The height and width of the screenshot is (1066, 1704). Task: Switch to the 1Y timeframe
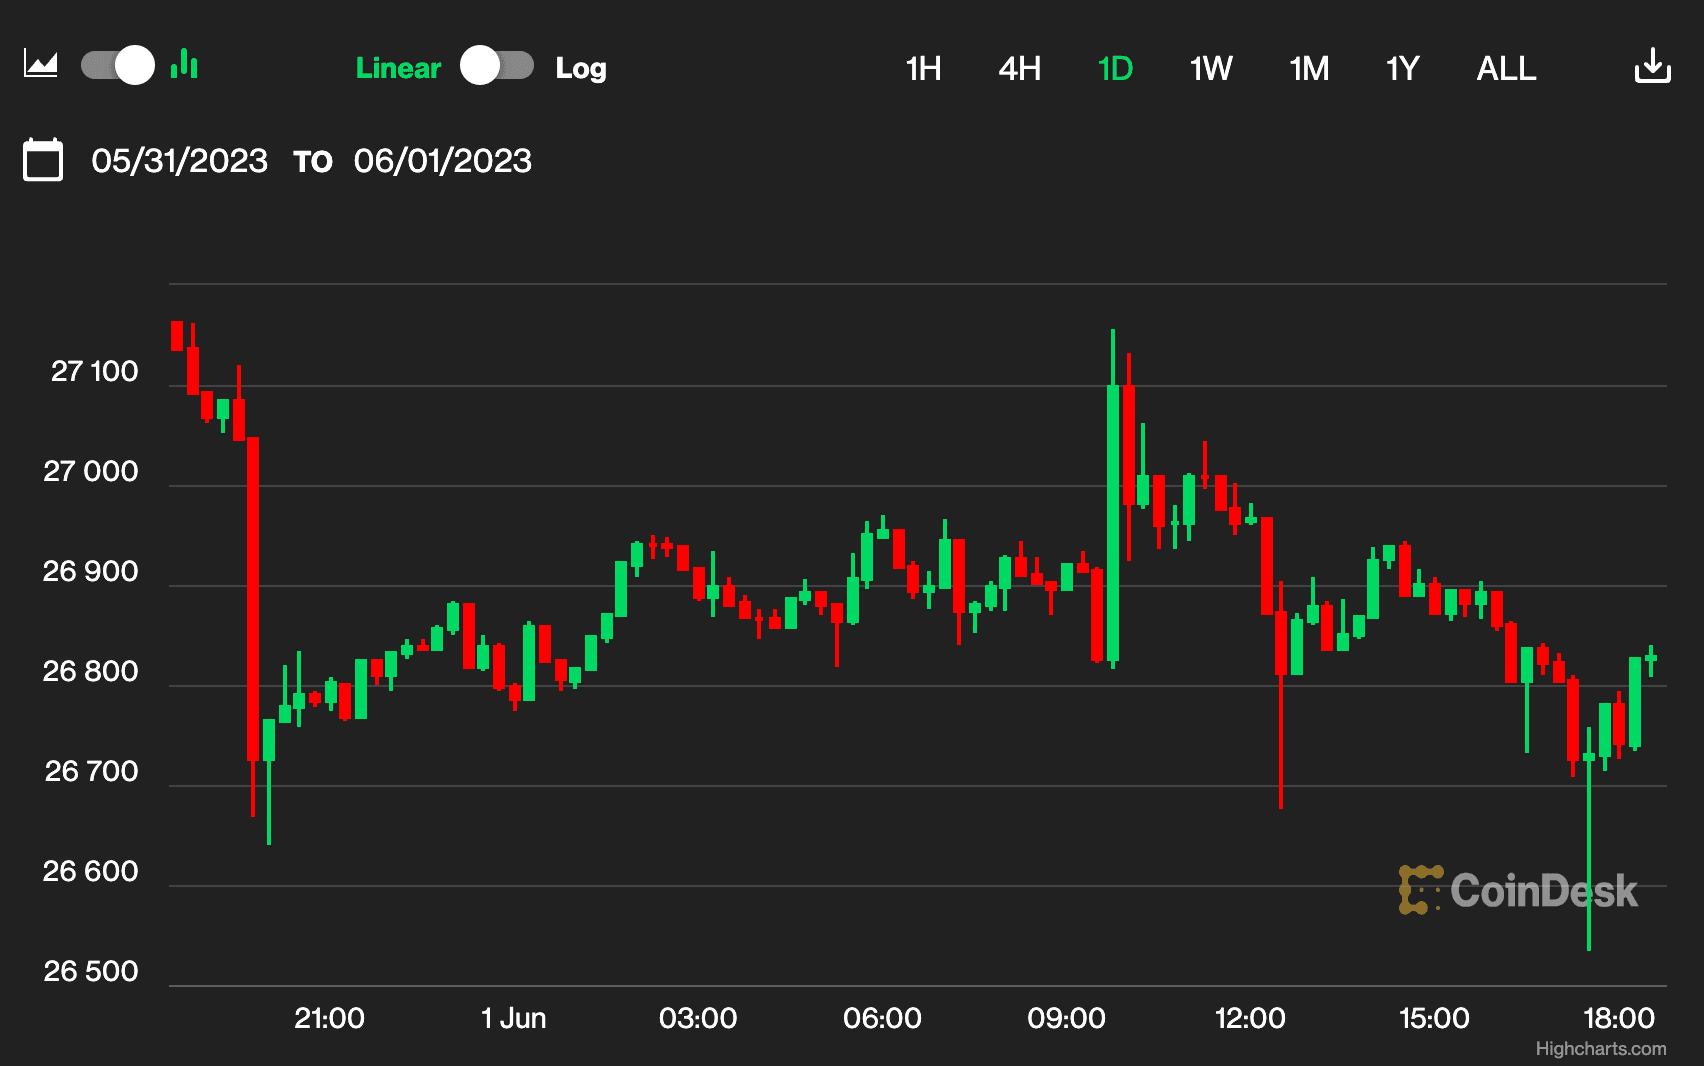coord(1403,68)
